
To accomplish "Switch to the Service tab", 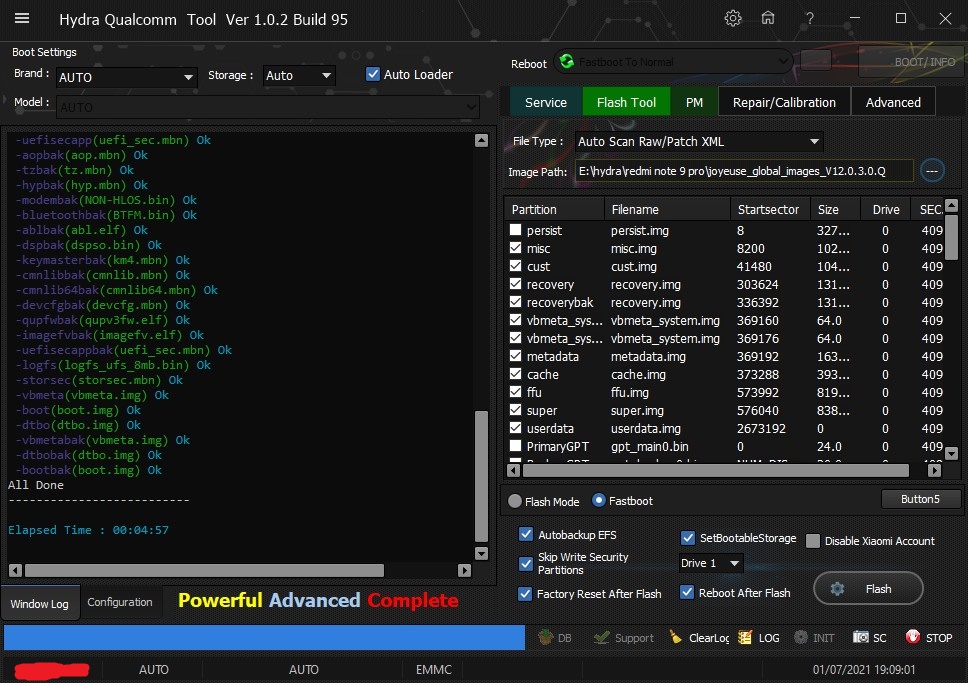I will [546, 102].
